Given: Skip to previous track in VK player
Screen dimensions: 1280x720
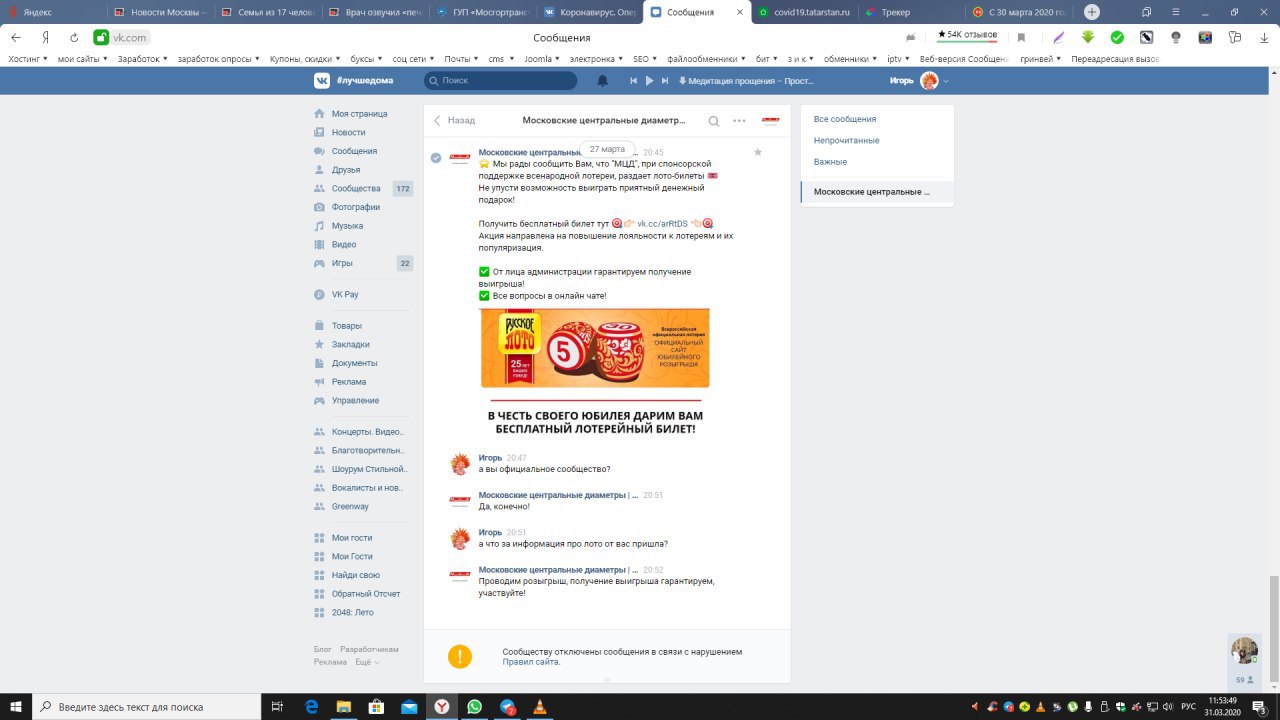Looking at the screenshot, I should pyautogui.click(x=633, y=80).
